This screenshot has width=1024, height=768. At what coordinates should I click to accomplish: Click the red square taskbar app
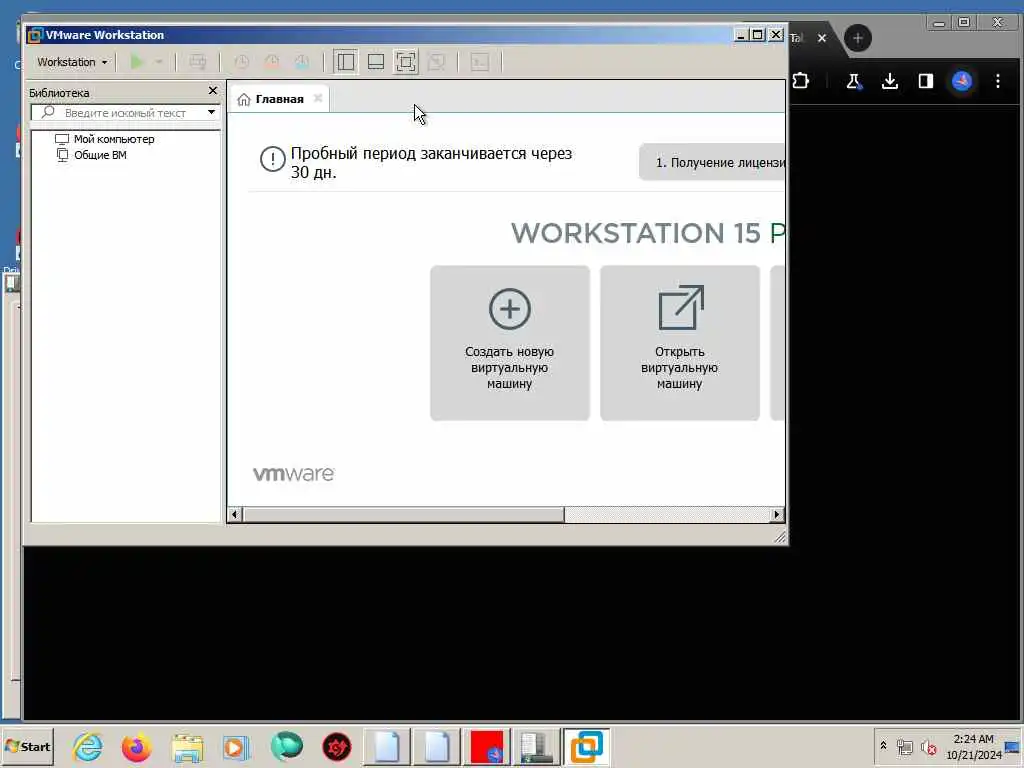click(487, 747)
